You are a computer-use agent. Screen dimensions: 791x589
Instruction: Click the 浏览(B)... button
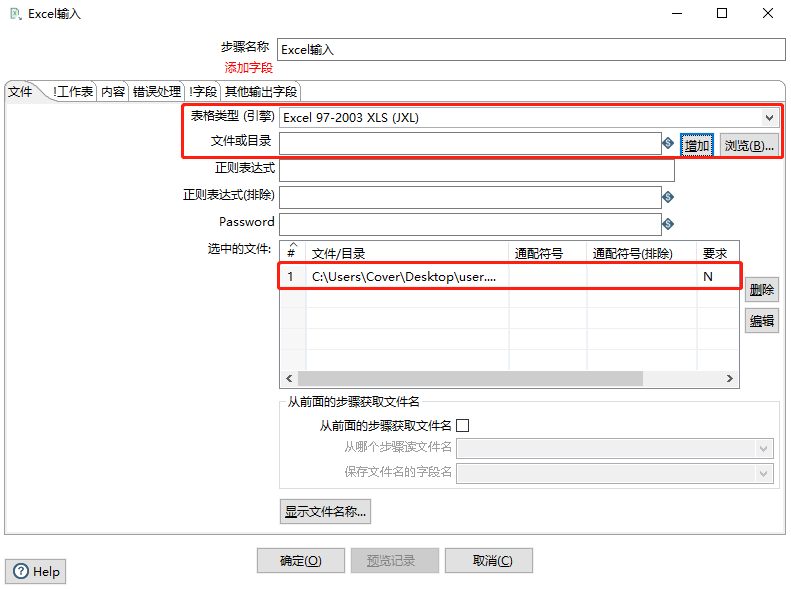pyautogui.click(x=749, y=146)
